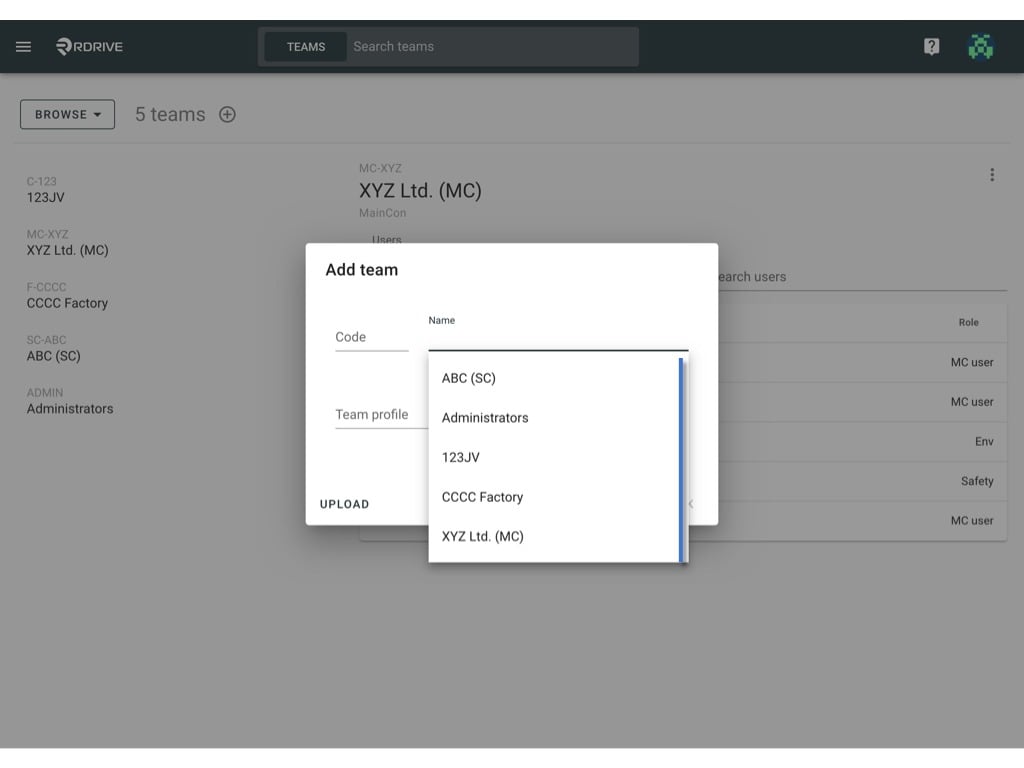Click the Safety role cell

[977, 481]
